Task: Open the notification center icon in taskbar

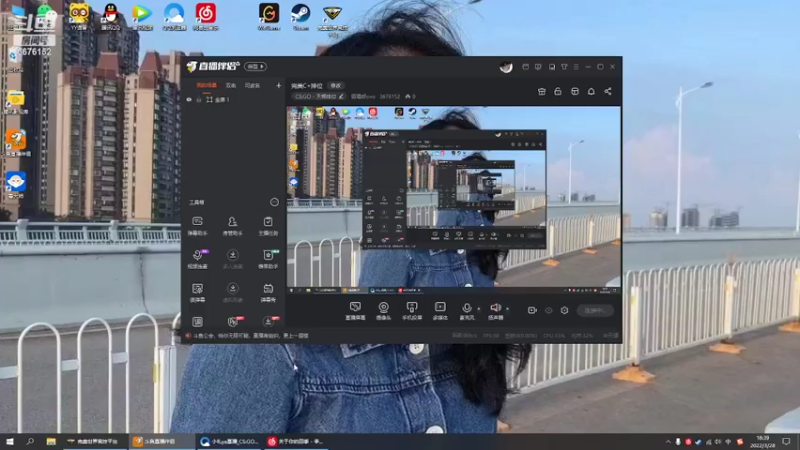Action: tap(786, 441)
